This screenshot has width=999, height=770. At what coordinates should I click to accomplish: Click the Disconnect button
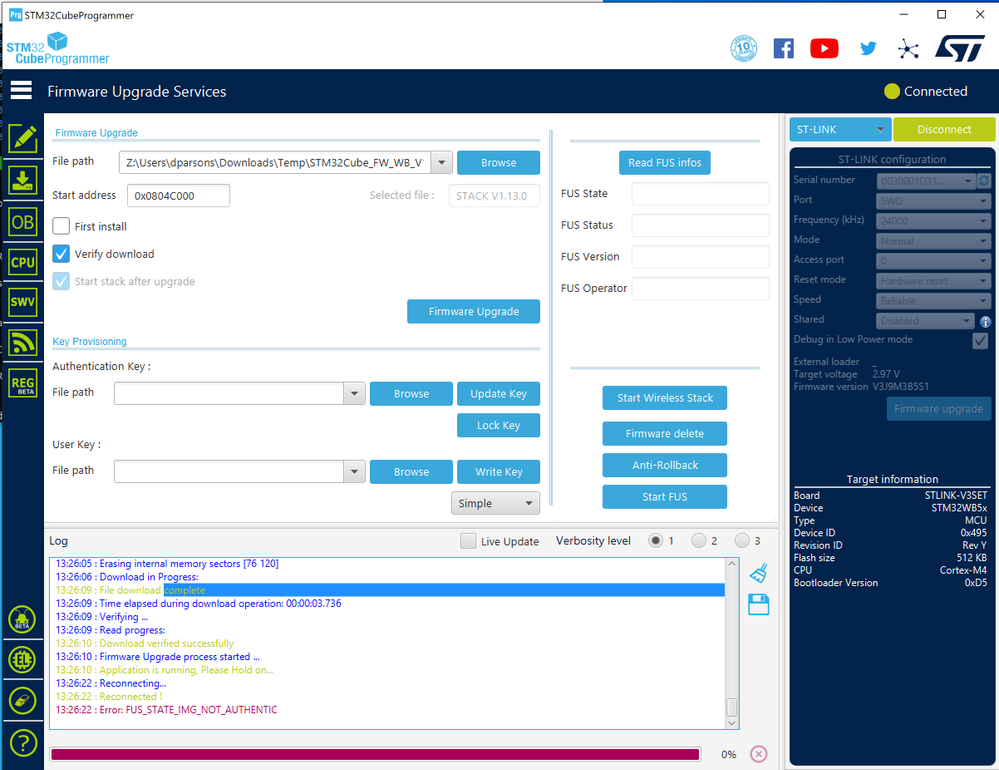(944, 129)
